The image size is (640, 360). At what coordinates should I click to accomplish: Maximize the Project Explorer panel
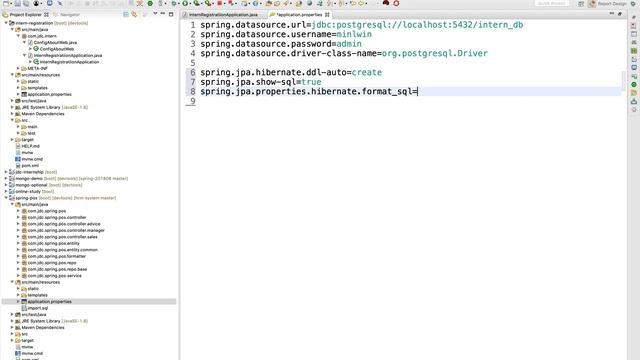coord(171,14)
